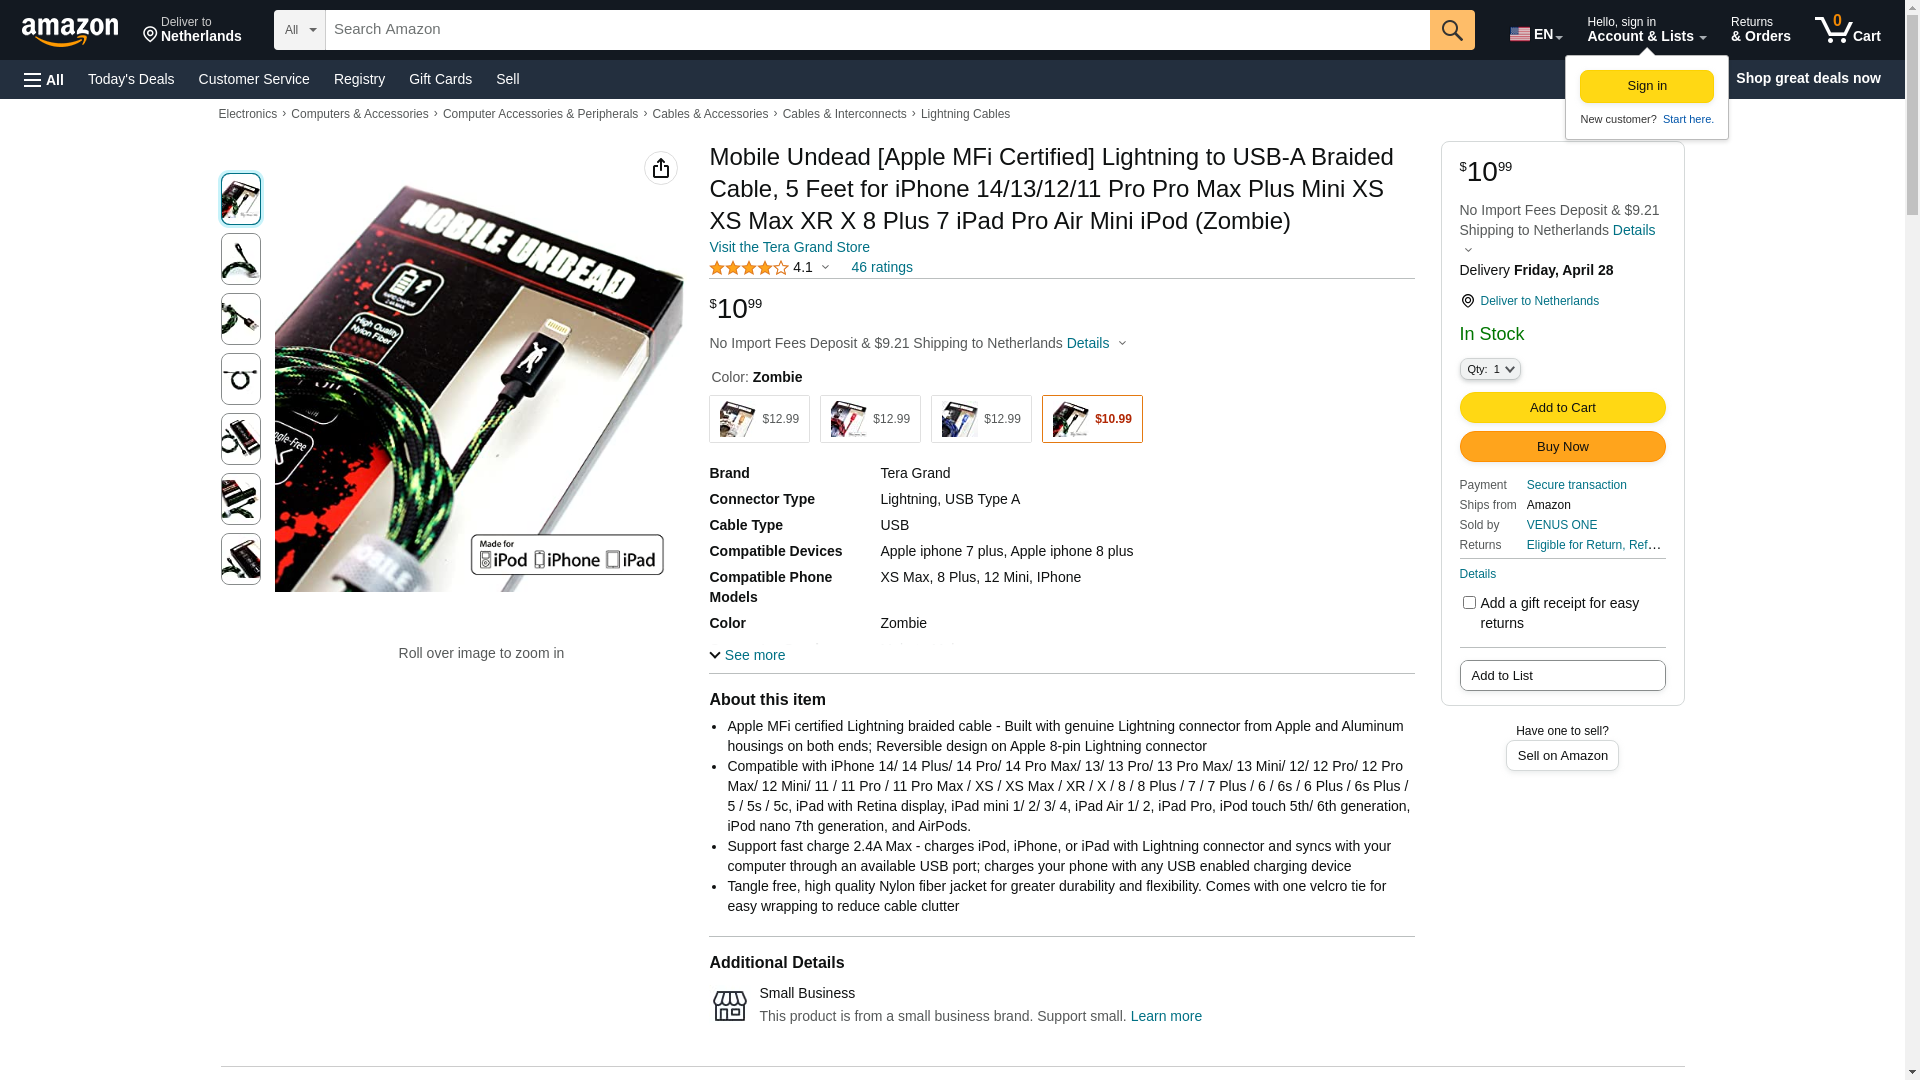
Task: Visit the Tera Grand Store link
Action: coord(789,247)
